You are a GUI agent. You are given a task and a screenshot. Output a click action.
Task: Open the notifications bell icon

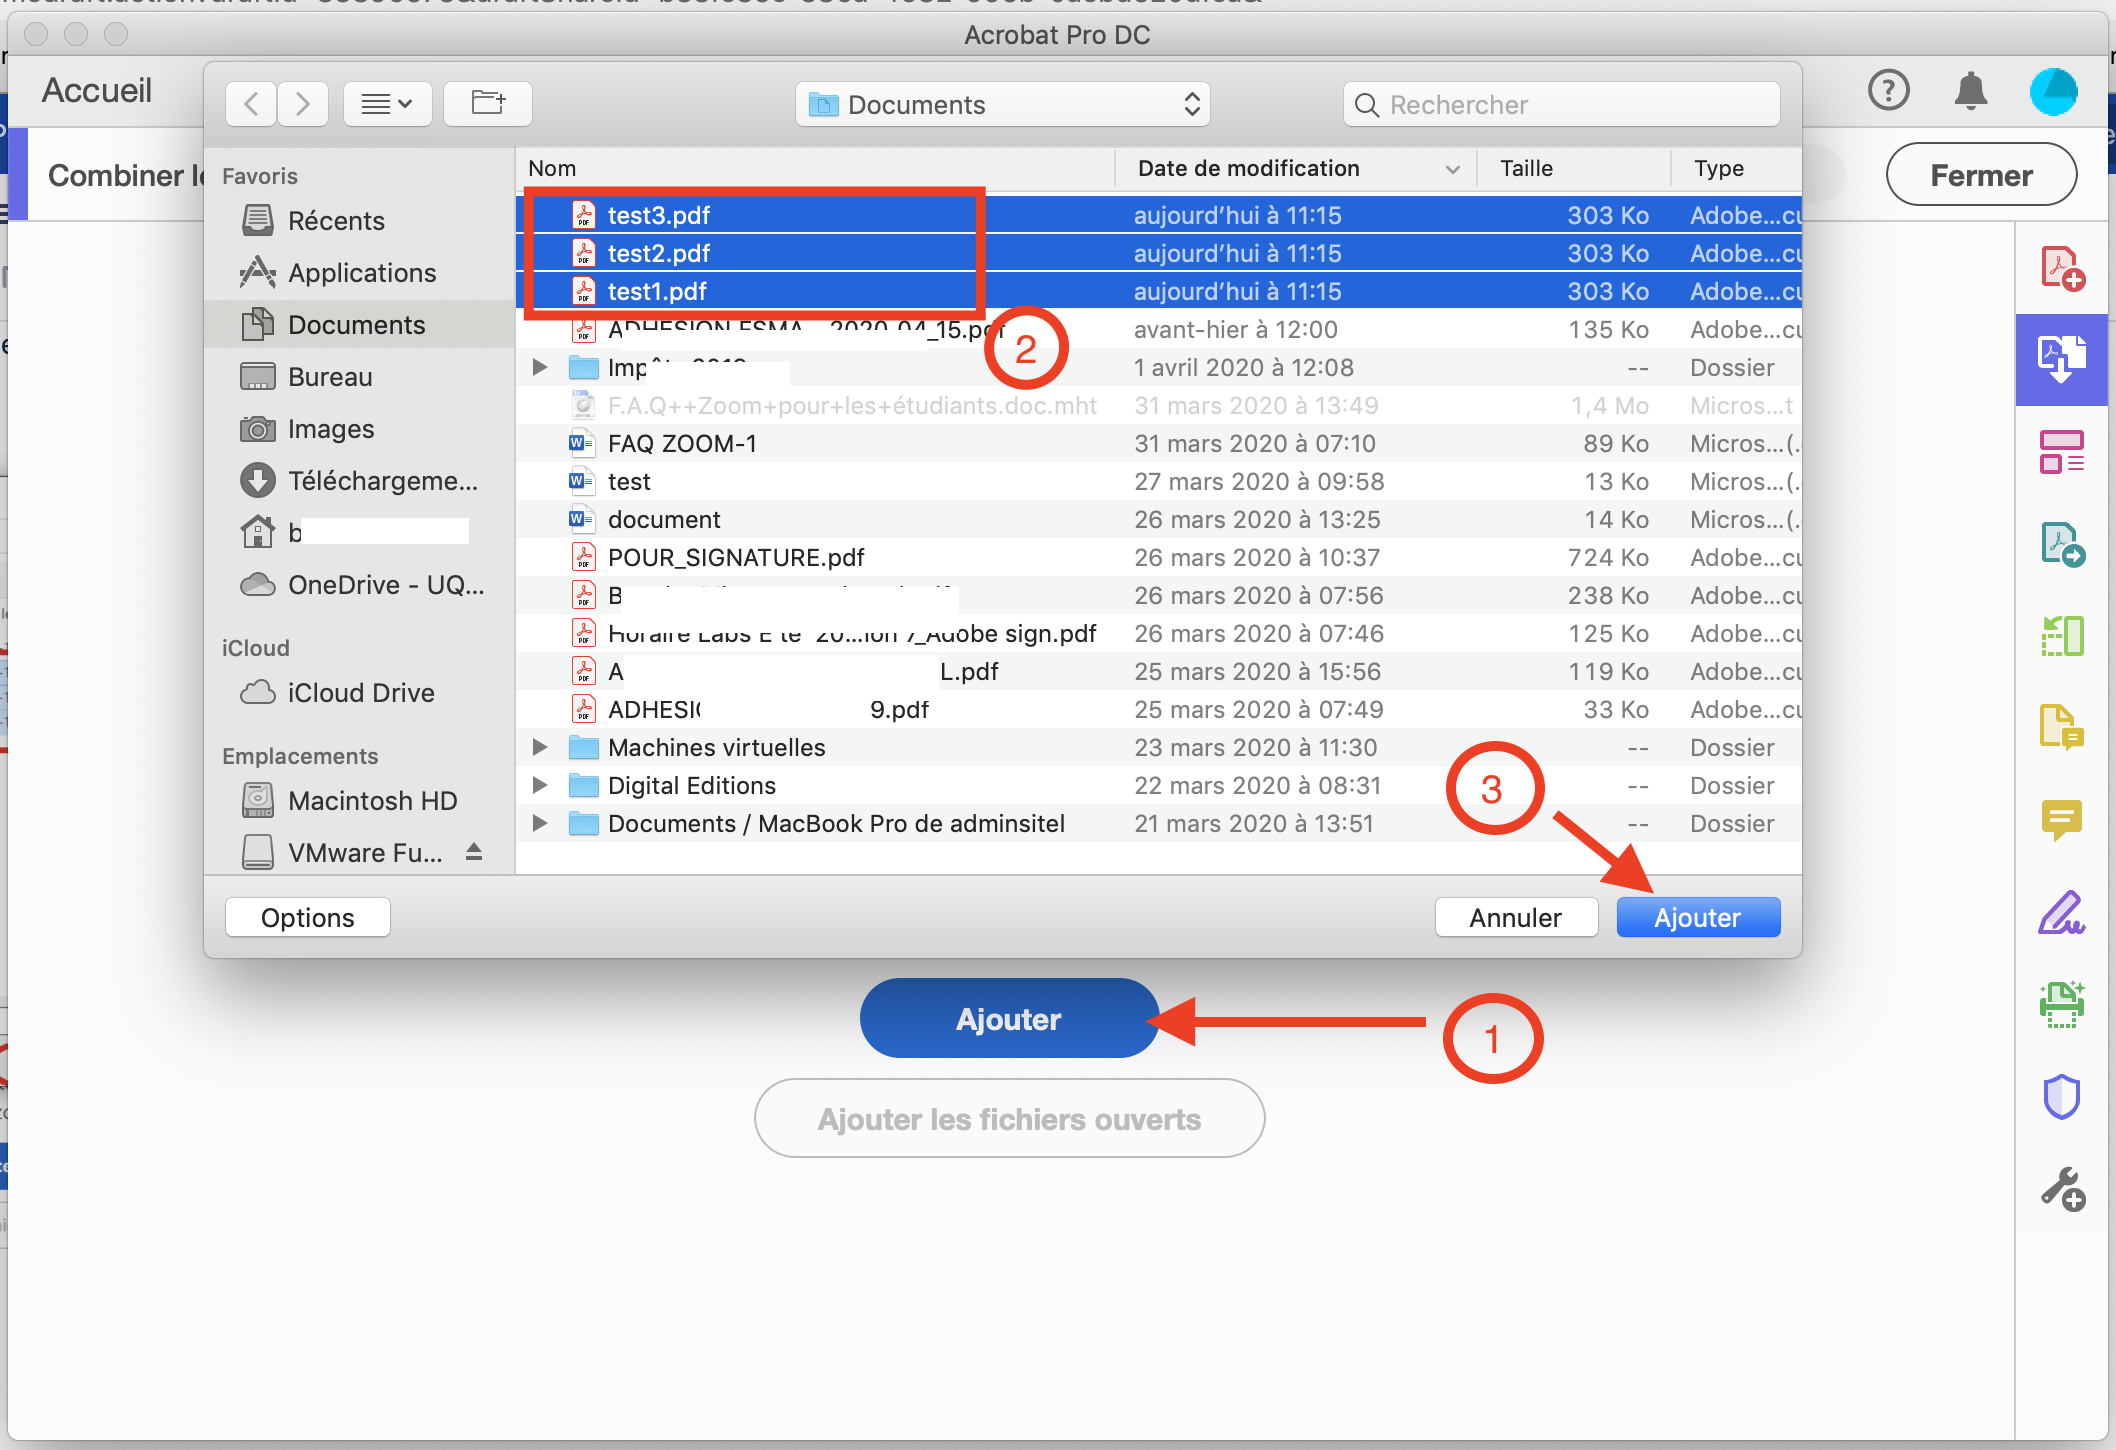[1971, 90]
